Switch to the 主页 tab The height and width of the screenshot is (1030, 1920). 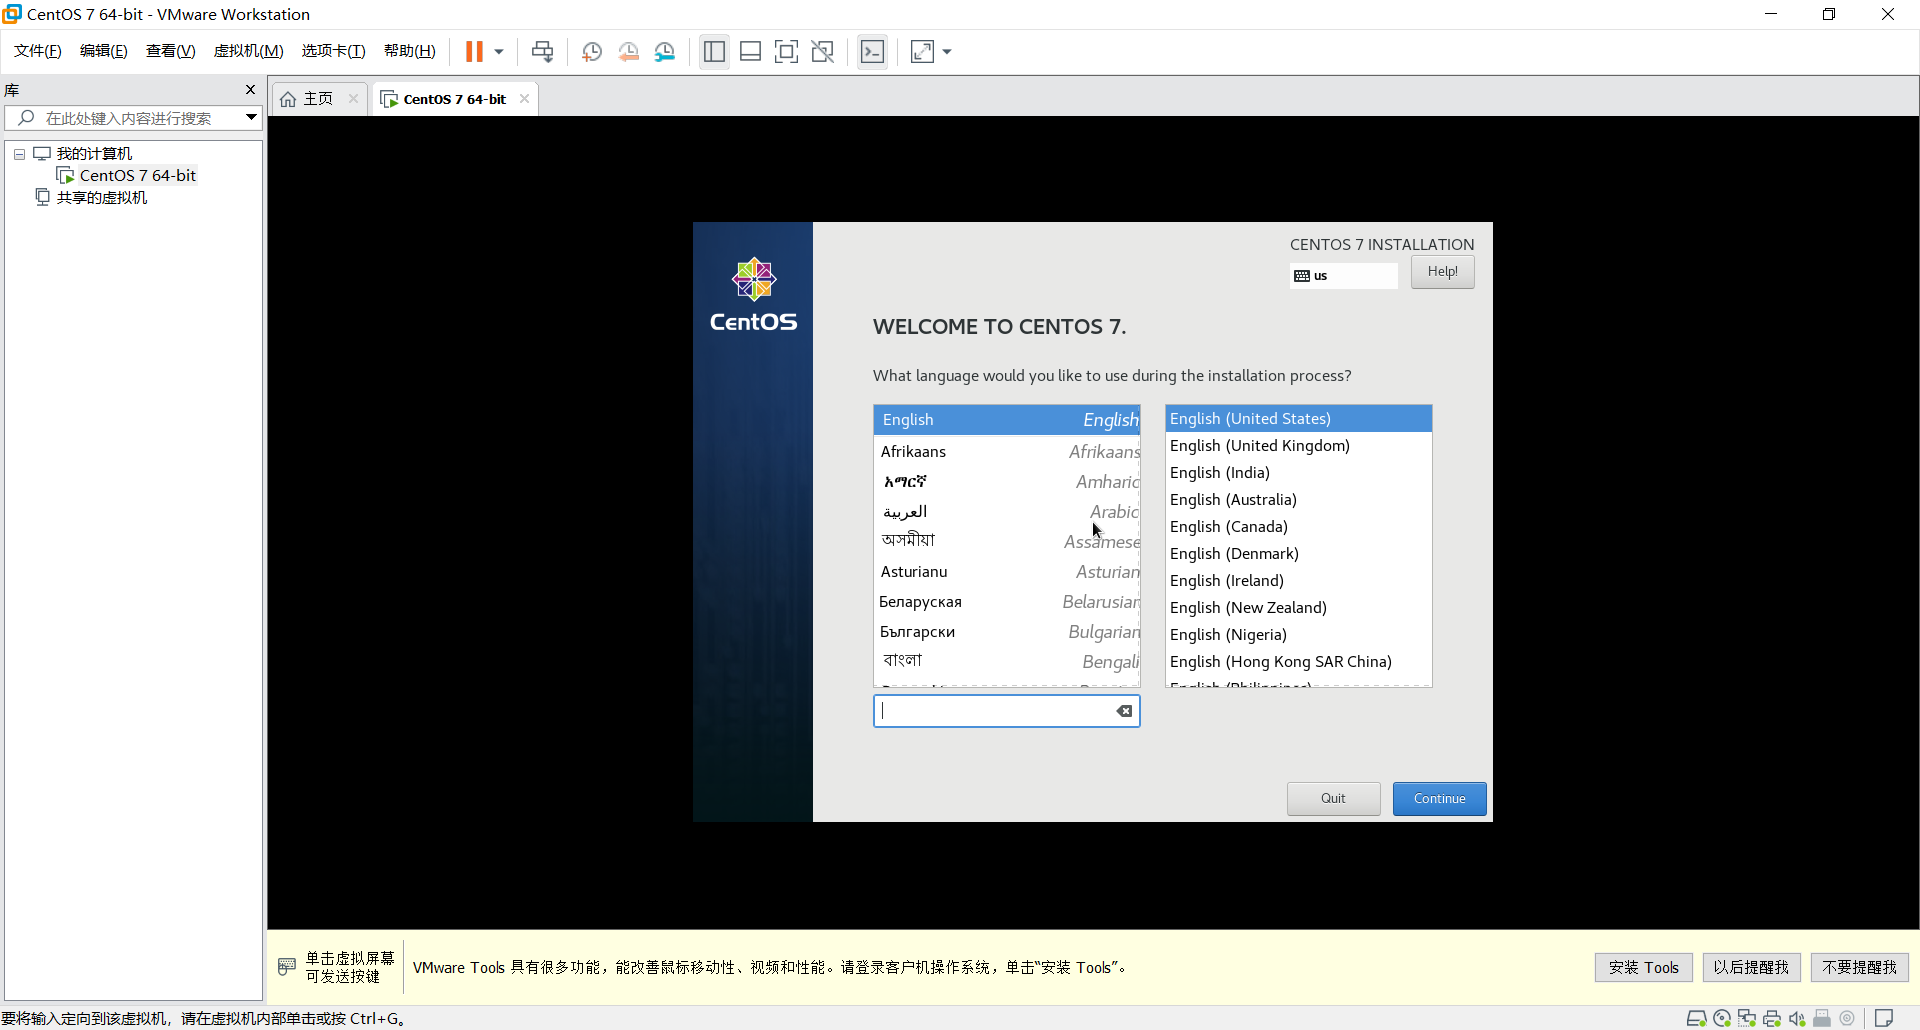[315, 98]
